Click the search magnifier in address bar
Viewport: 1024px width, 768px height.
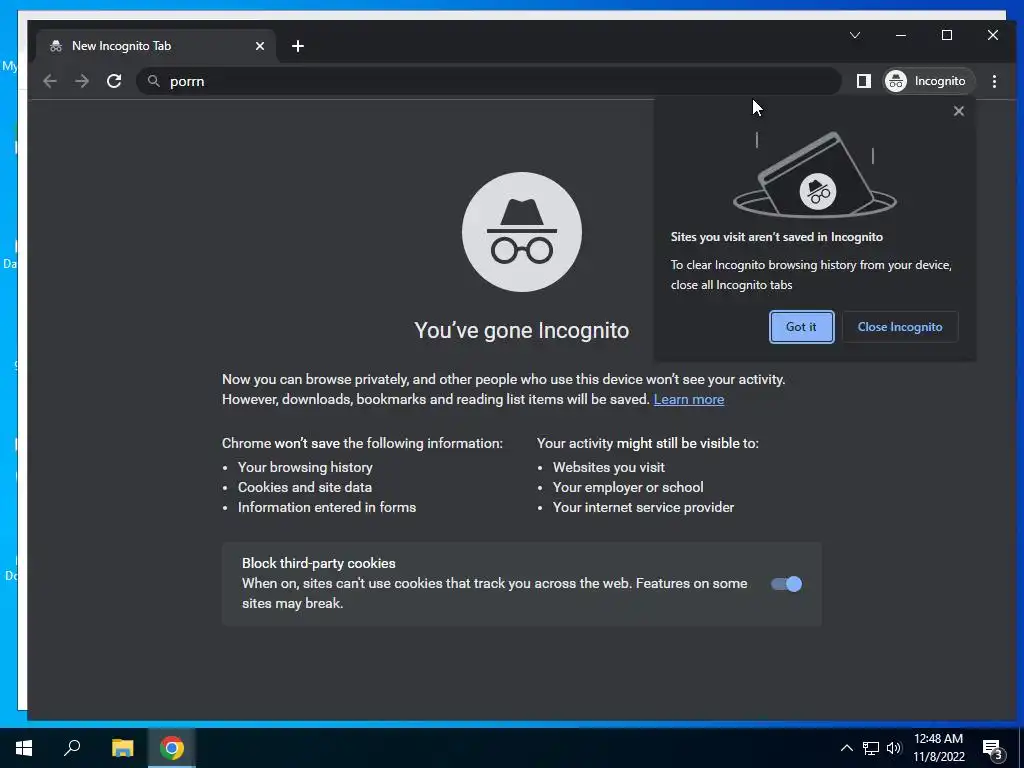tap(153, 81)
